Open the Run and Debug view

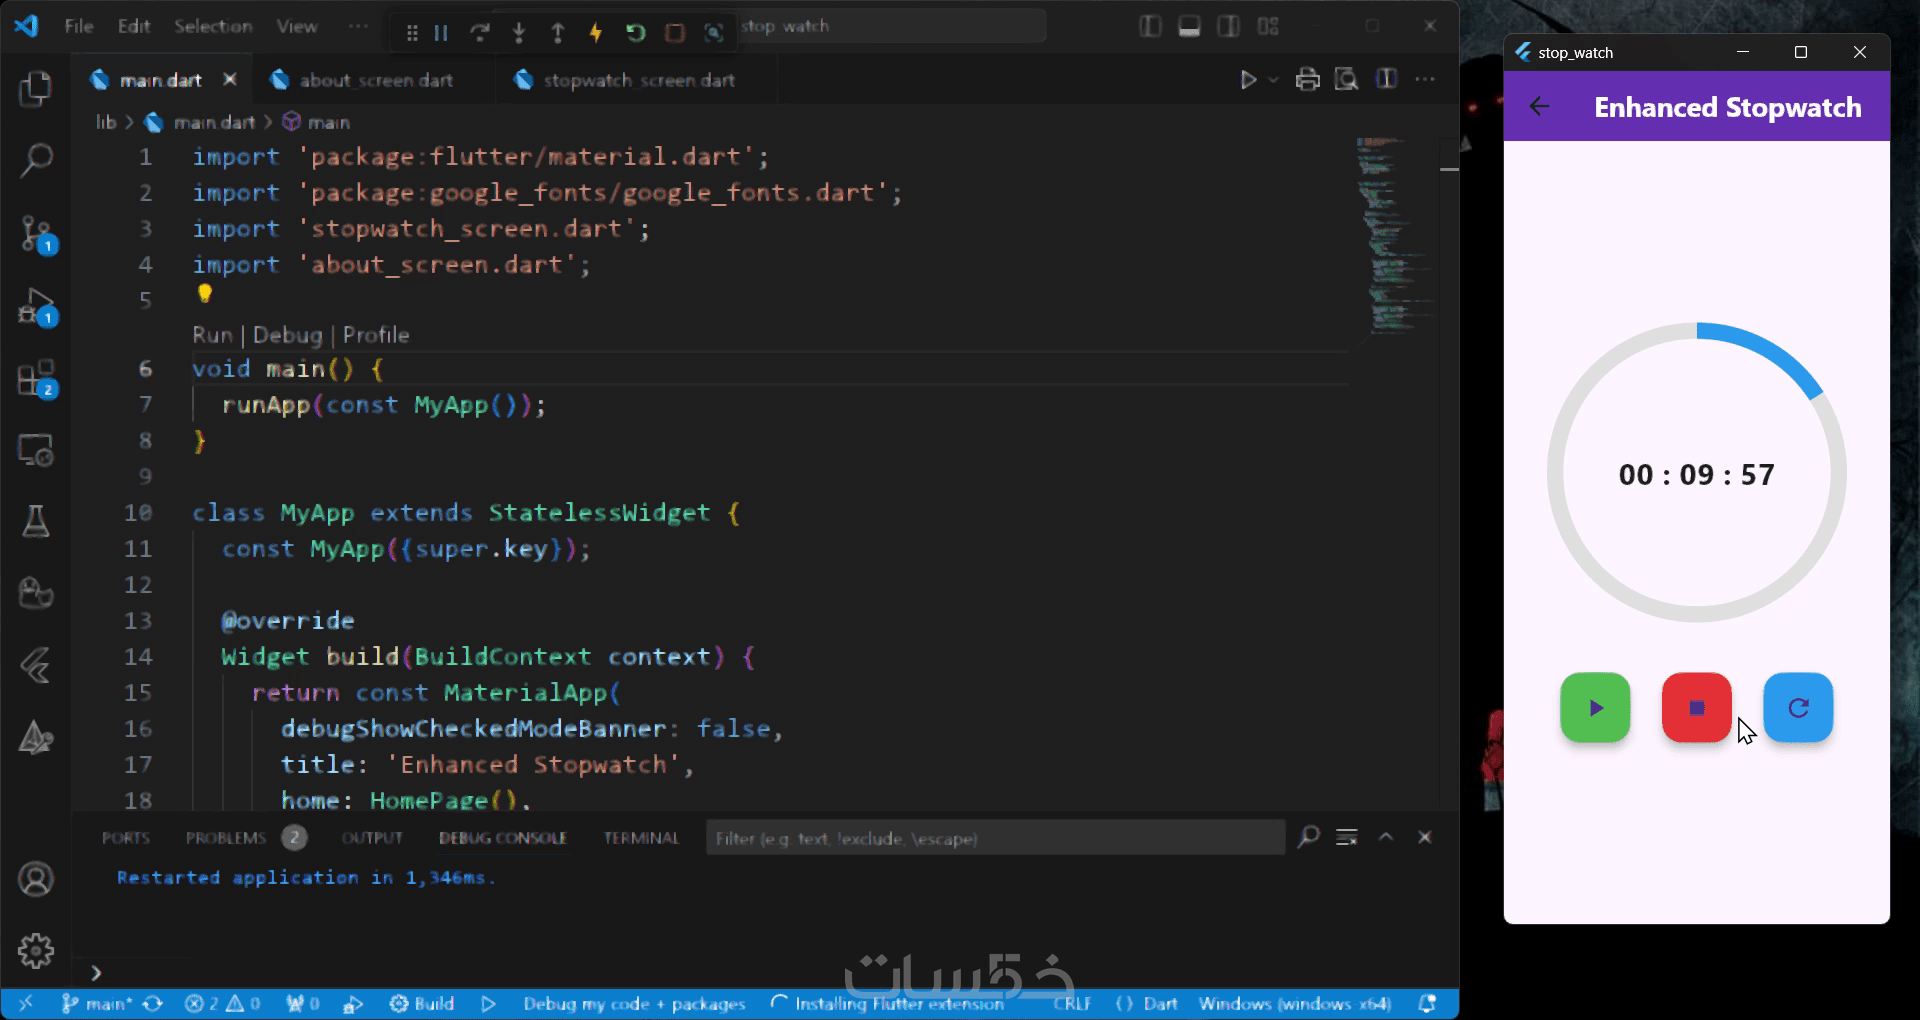(37, 307)
